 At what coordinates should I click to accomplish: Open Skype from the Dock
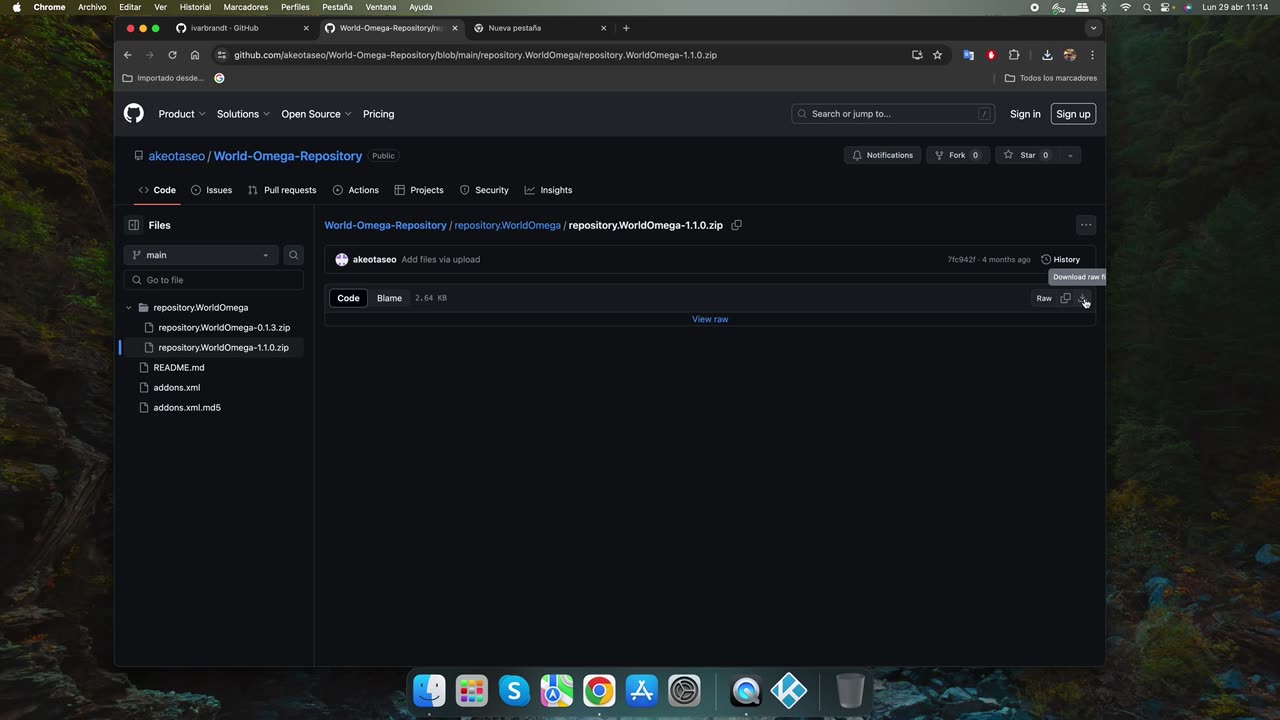(514, 691)
